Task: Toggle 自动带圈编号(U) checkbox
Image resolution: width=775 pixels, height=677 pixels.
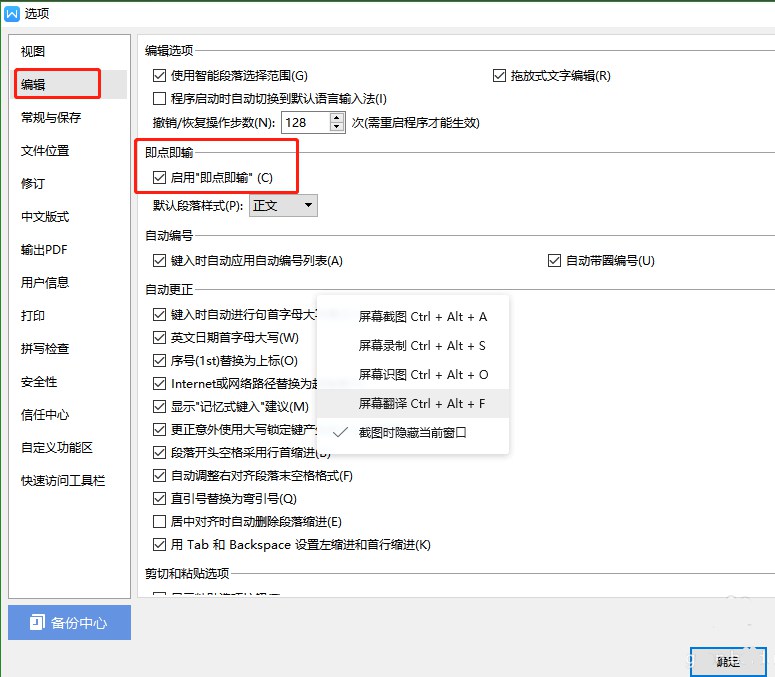Action: point(554,260)
